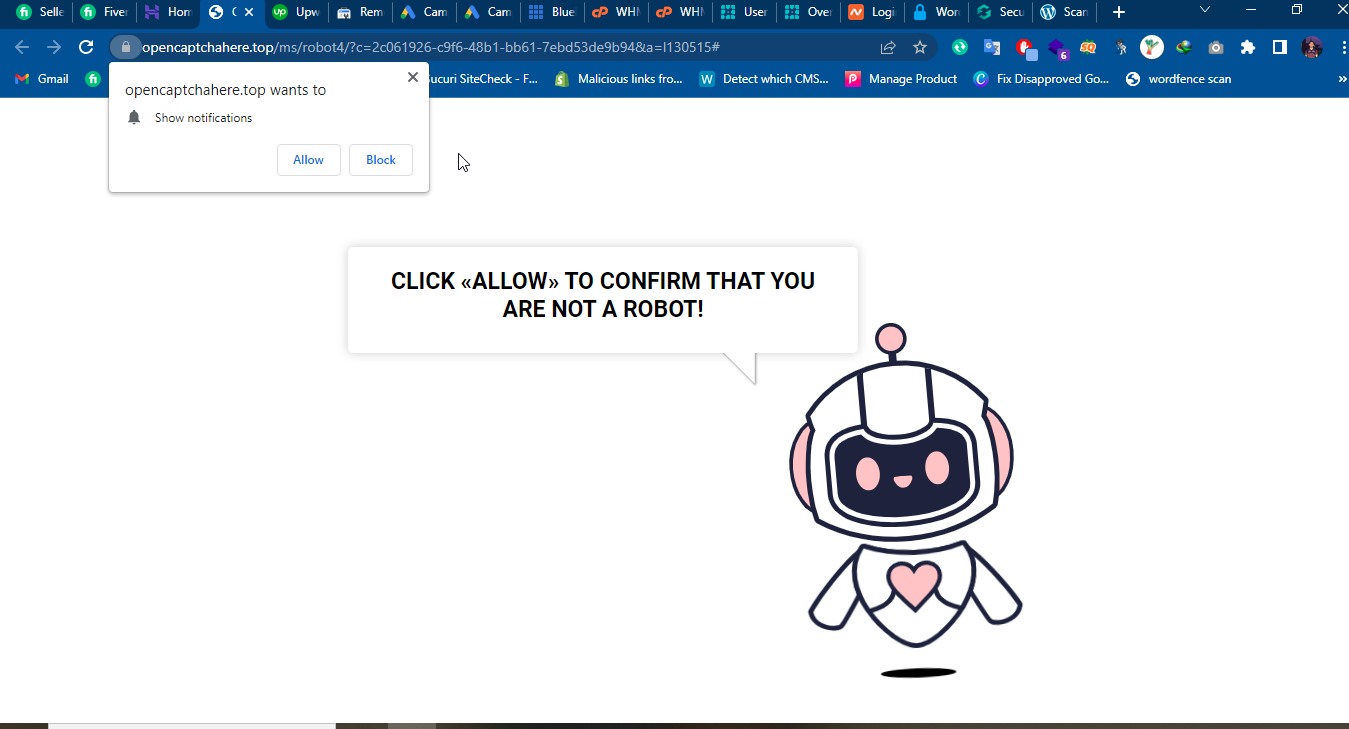The image size is (1349, 729).
Task: Open the Sucuri SiteCheck bookmark
Action: point(484,79)
